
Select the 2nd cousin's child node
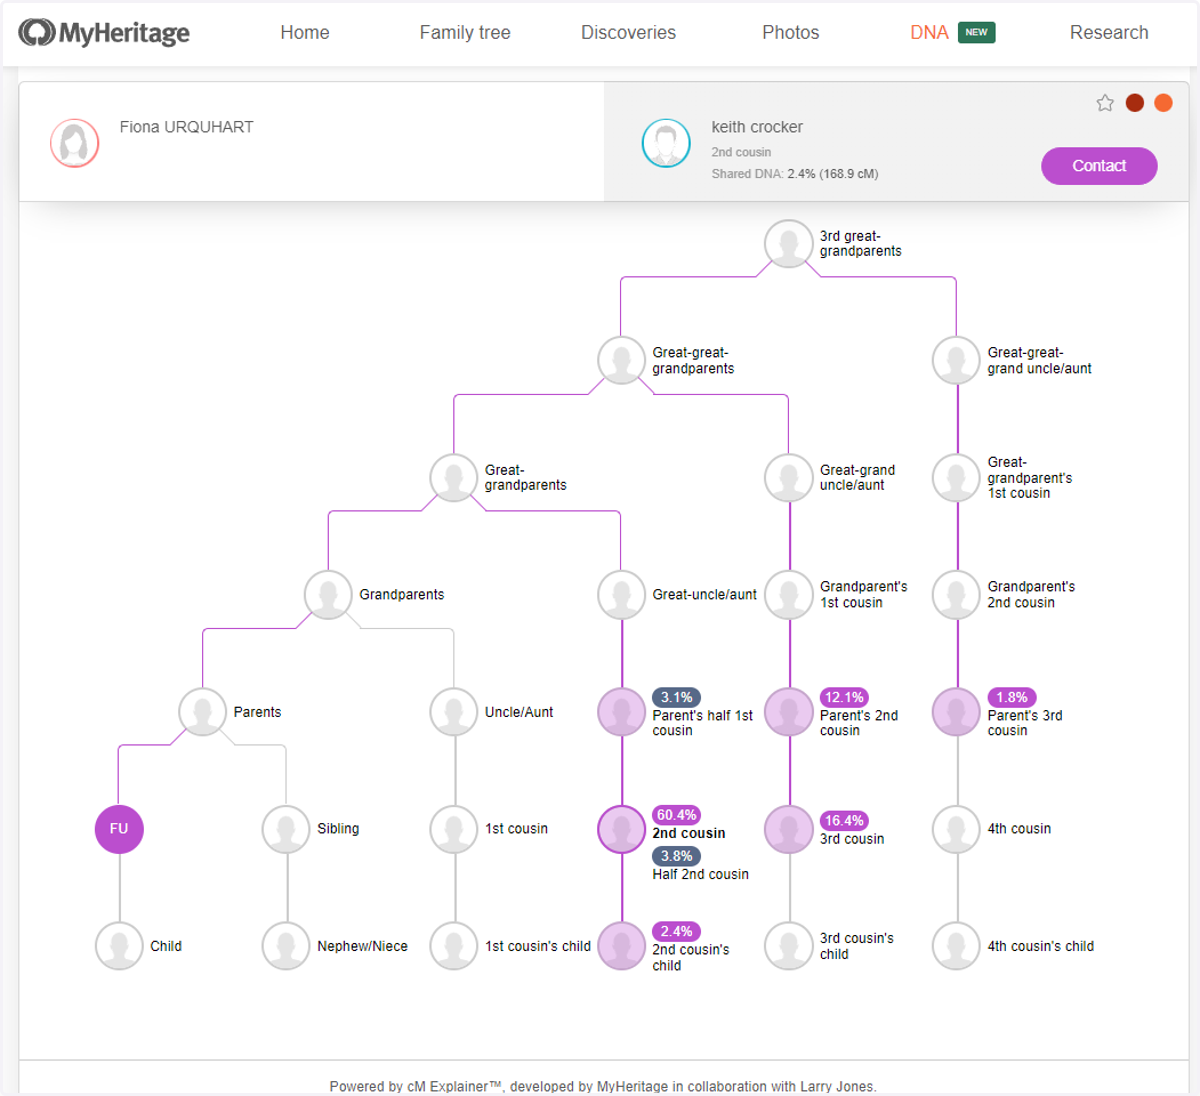tap(622, 946)
